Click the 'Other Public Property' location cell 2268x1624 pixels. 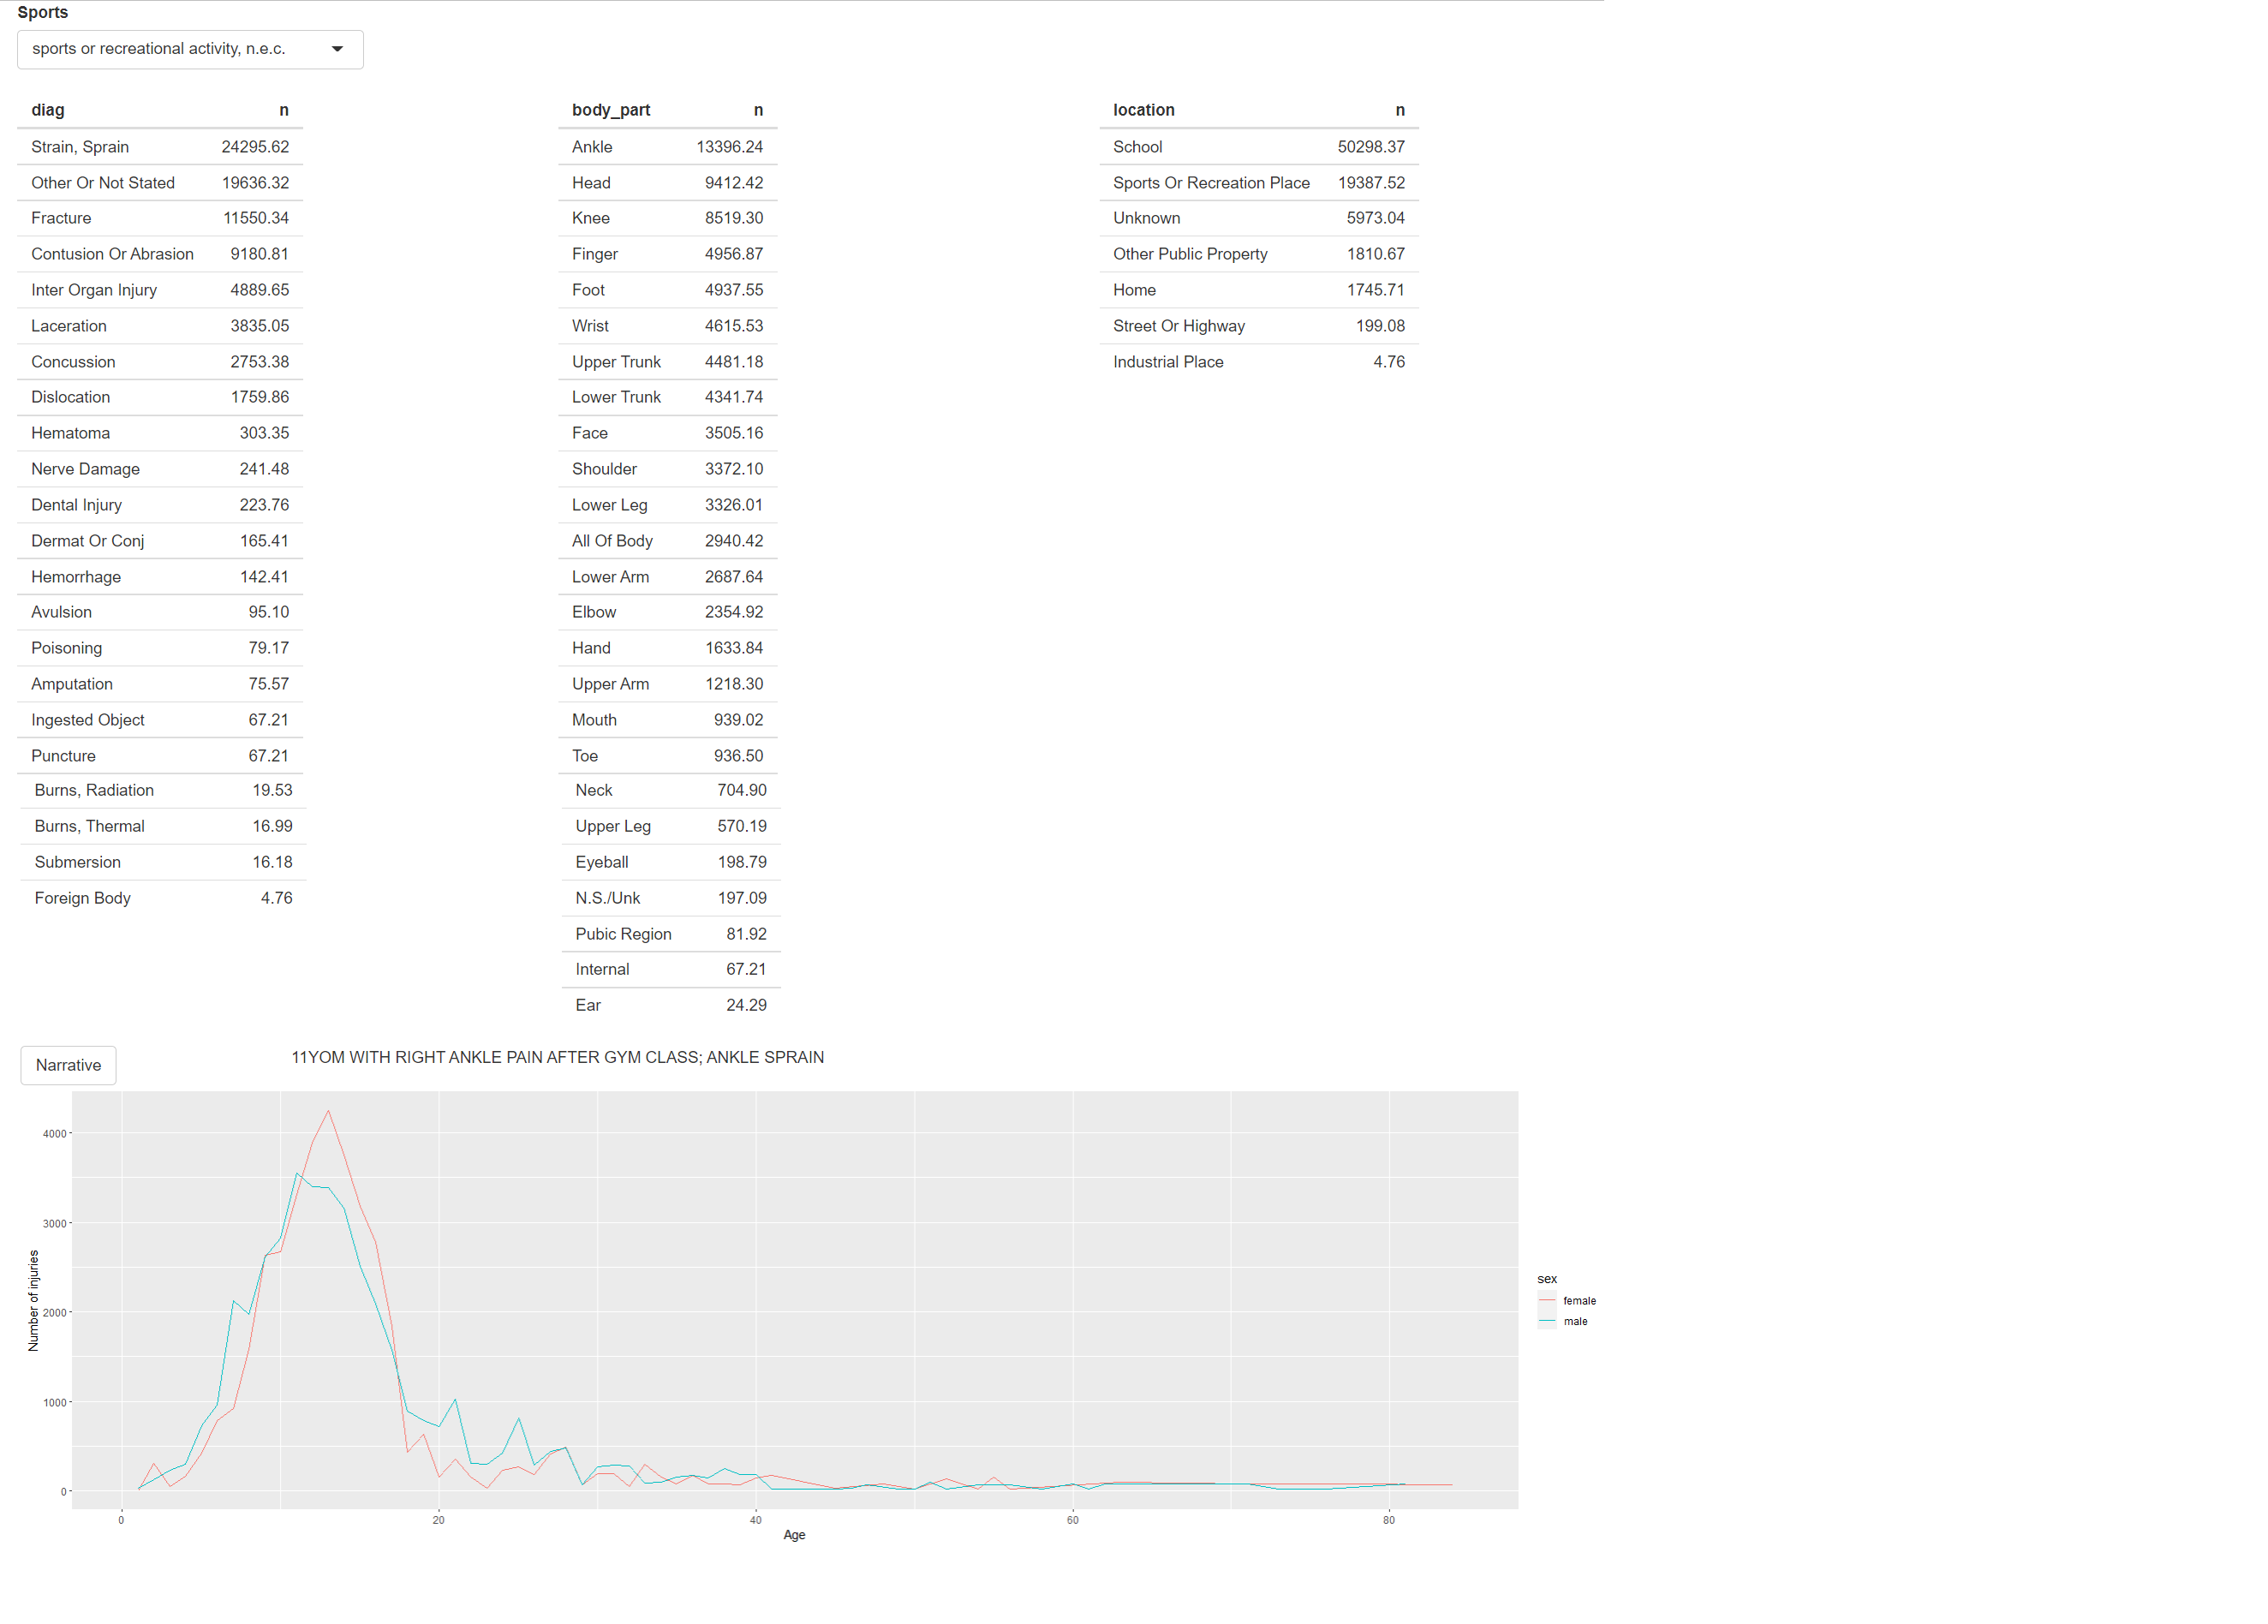[1190, 254]
